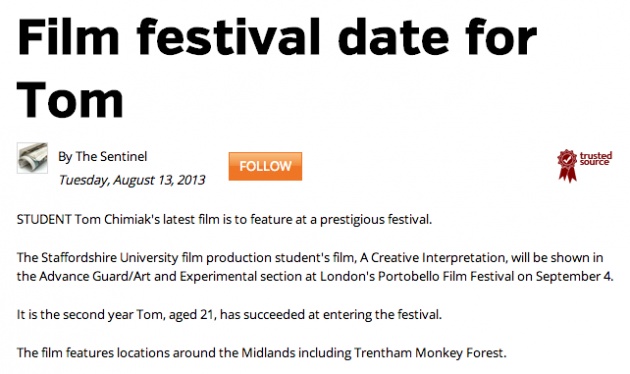Click the orange FOLLOW button
The width and height of the screenshot is (630, 374).
click(265, 166)
